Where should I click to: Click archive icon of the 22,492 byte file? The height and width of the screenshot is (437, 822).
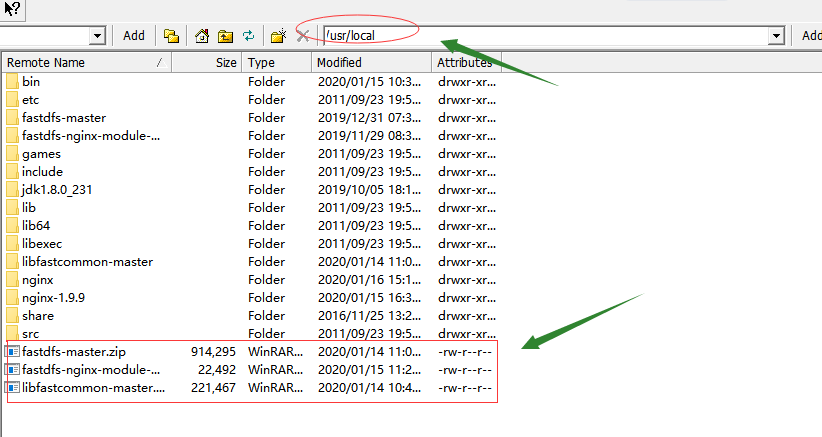pyautogui.click(x=13, y=370)
